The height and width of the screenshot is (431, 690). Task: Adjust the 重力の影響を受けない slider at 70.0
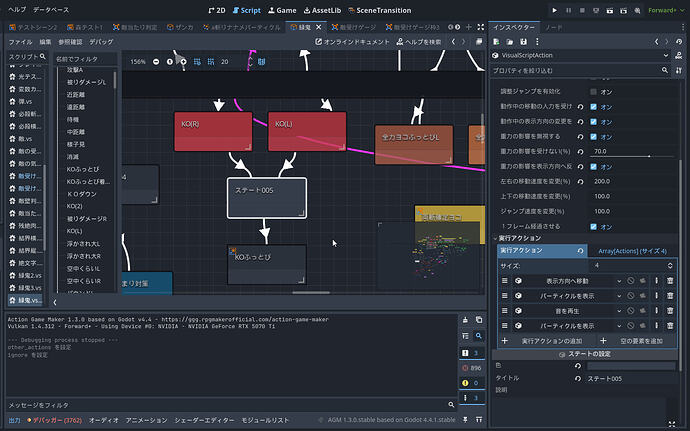pyautogui.click(x=631, y=151)
